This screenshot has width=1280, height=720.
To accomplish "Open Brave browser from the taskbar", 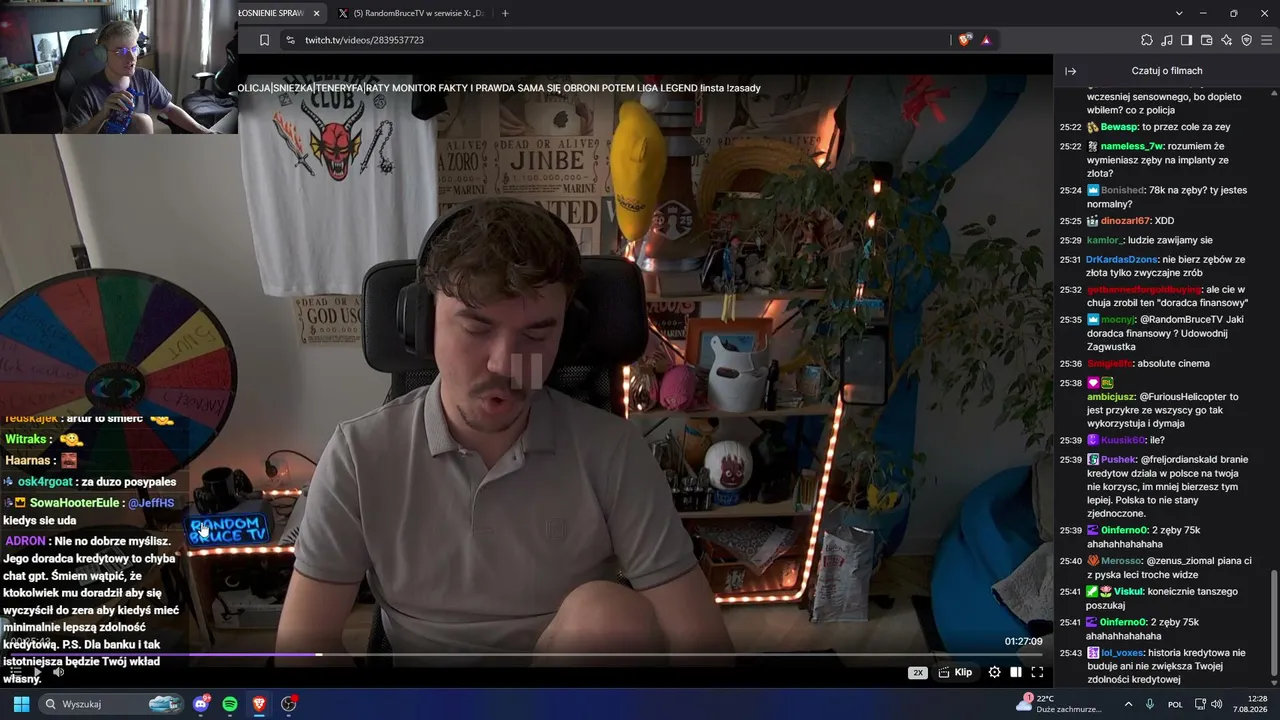I will pyautogui.click(x=259, y=704).
